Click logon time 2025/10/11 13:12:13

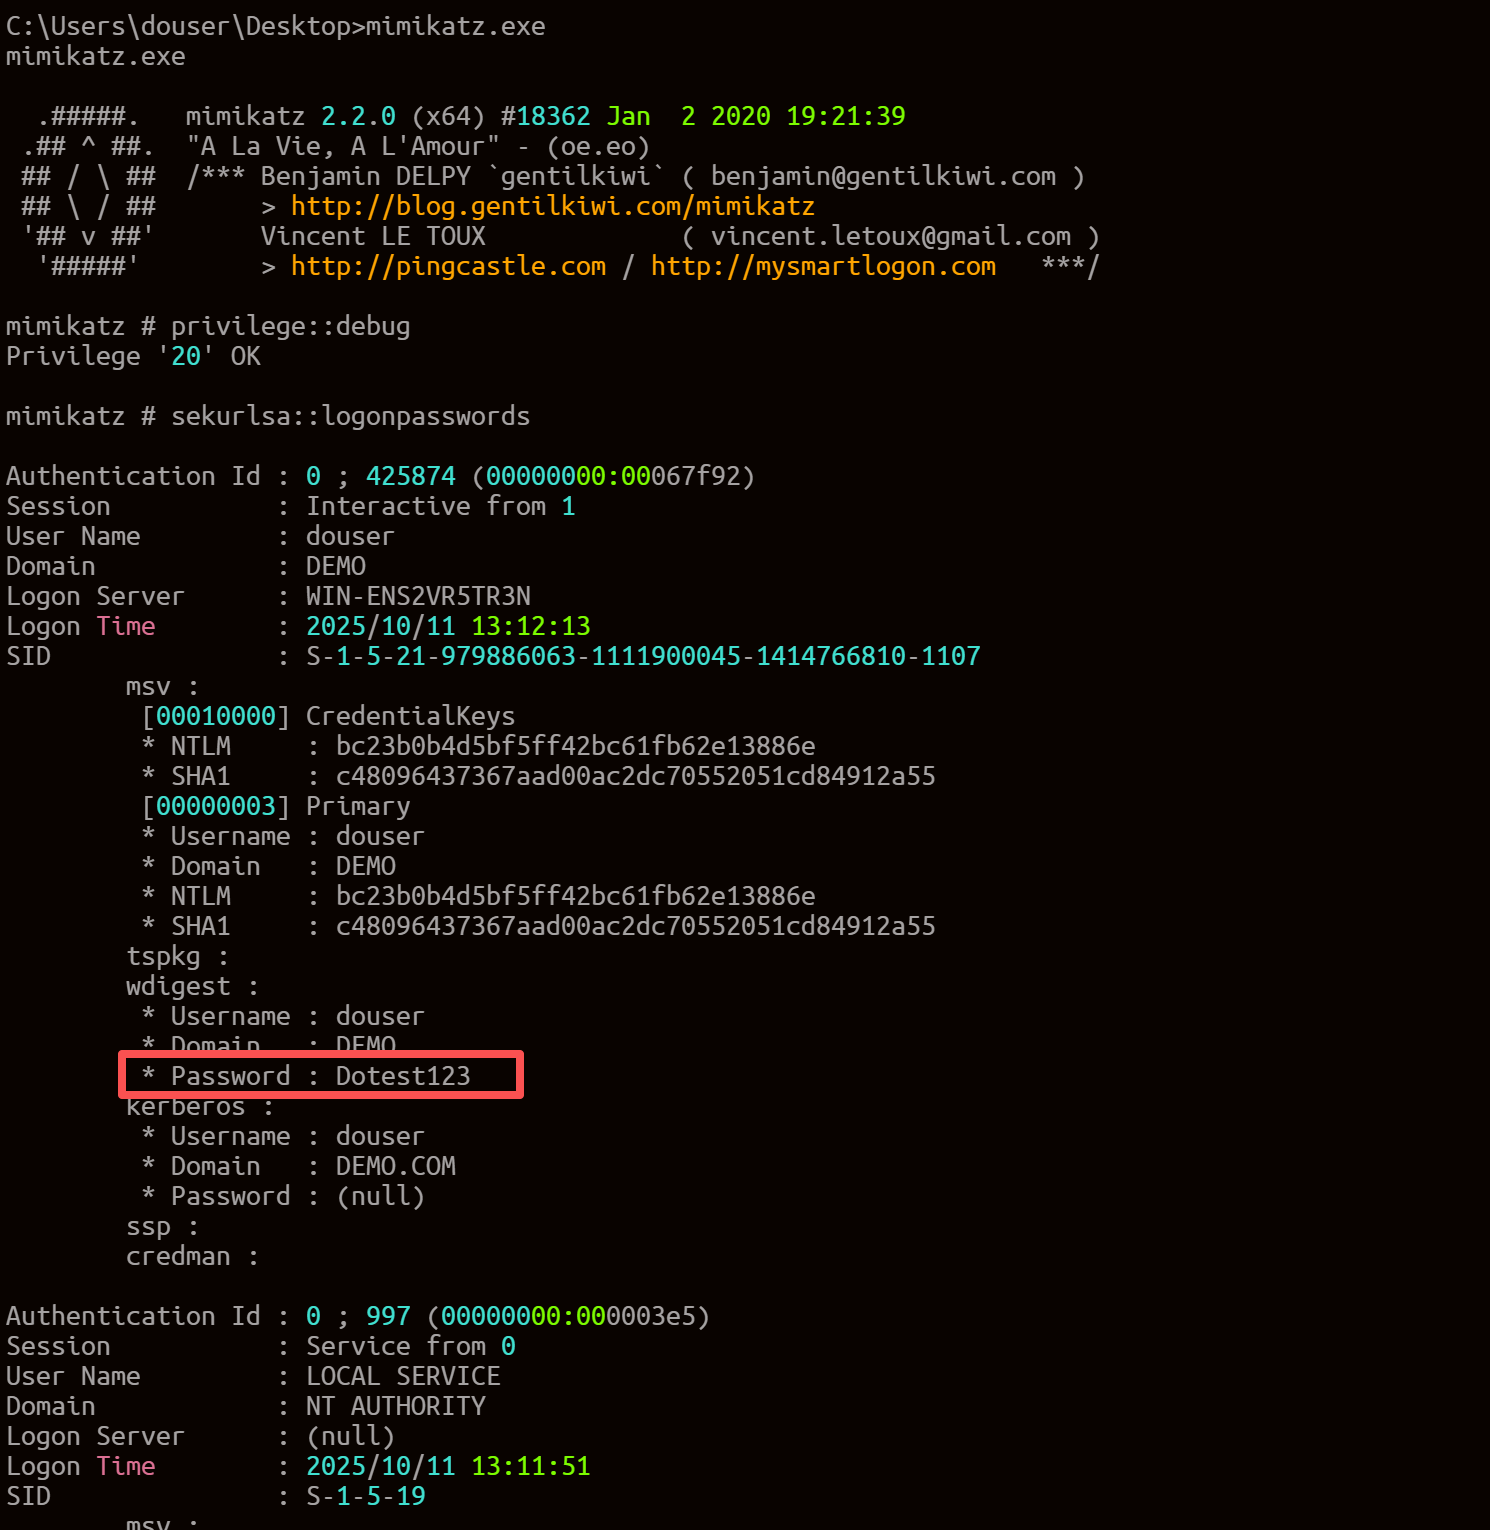click(x=448, y=627)
